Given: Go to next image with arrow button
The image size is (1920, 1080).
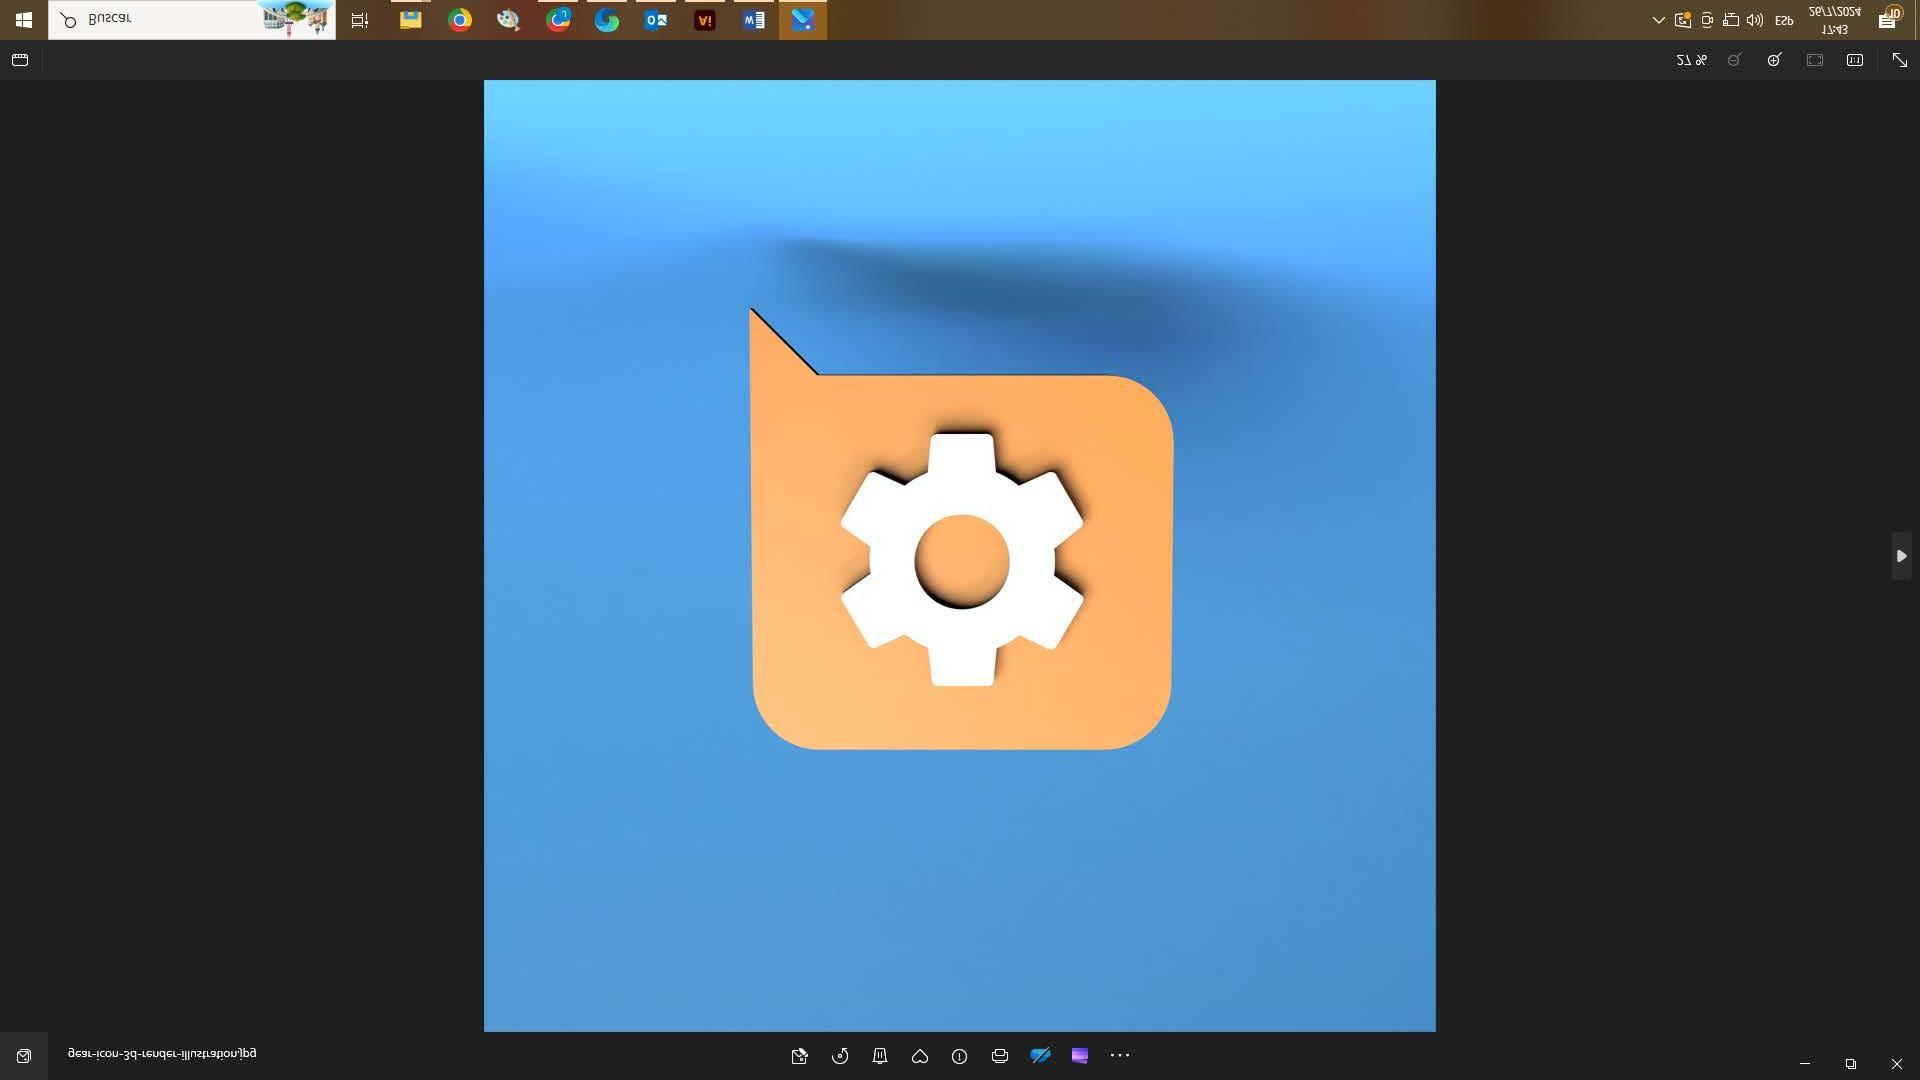Looking at the screenshot, I should pos(1901,556).
